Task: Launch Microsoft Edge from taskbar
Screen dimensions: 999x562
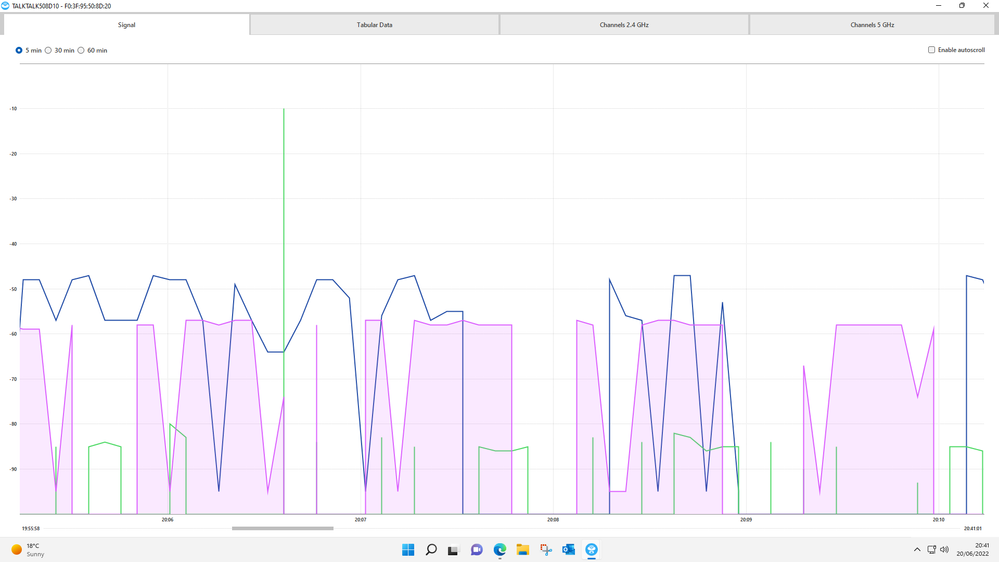Action: [x=500, y=550]
